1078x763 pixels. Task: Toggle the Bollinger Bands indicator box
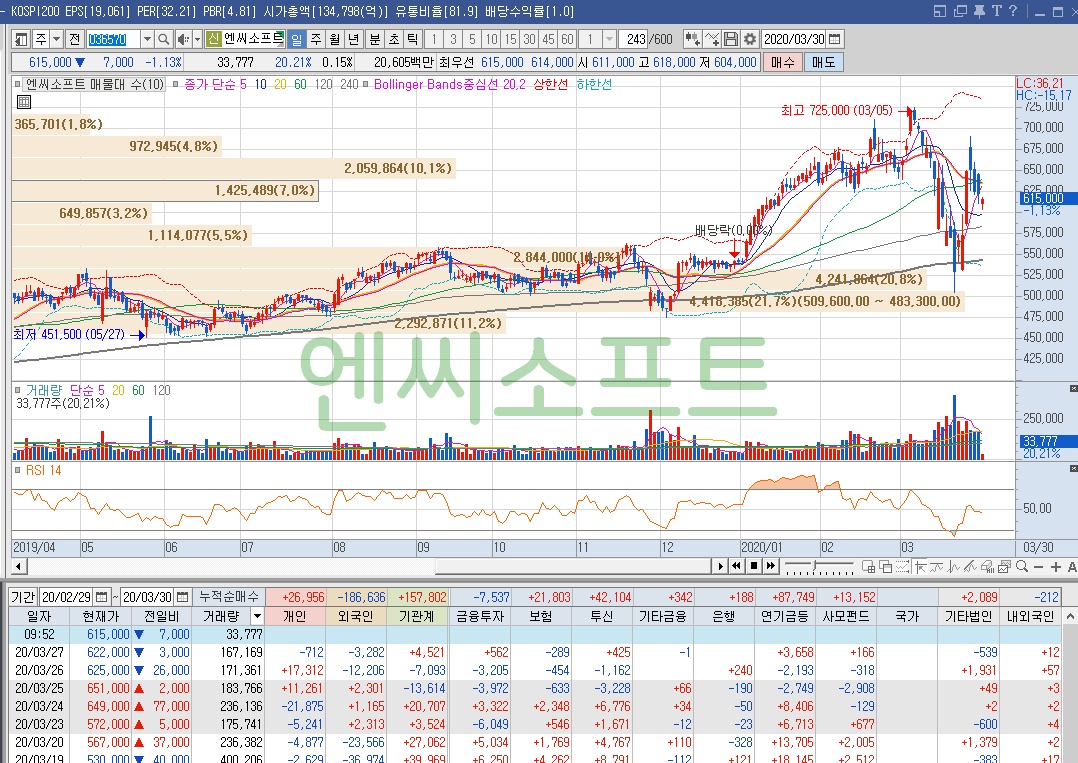click(366, 85)
